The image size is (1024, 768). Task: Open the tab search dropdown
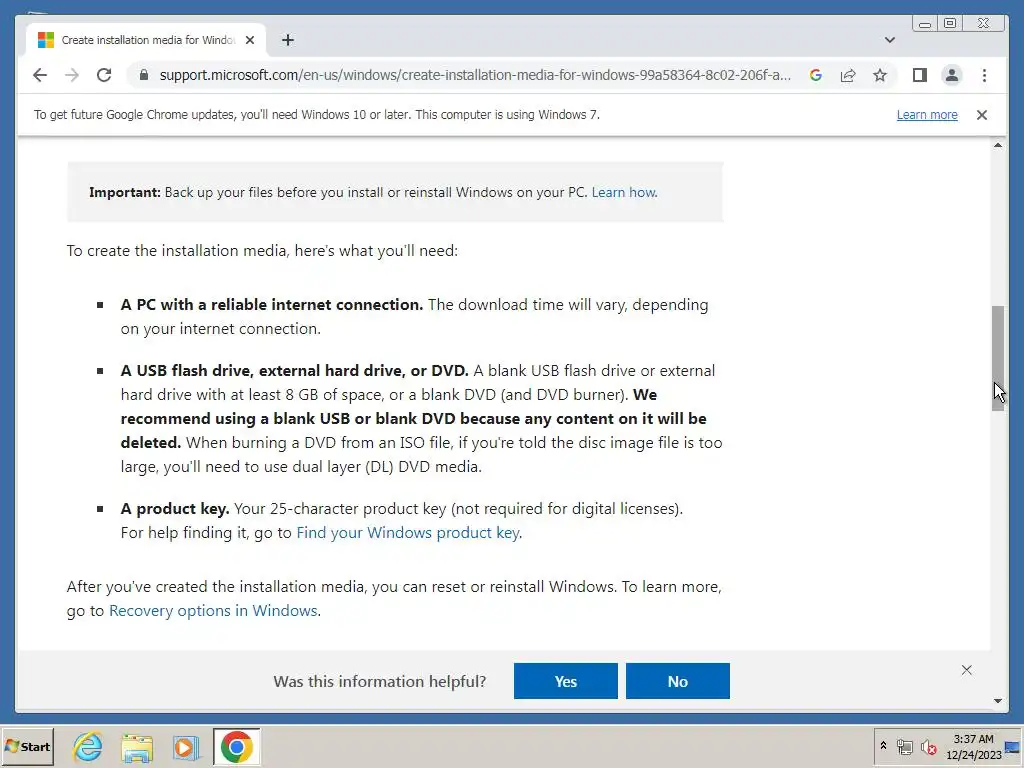point(889,40)
